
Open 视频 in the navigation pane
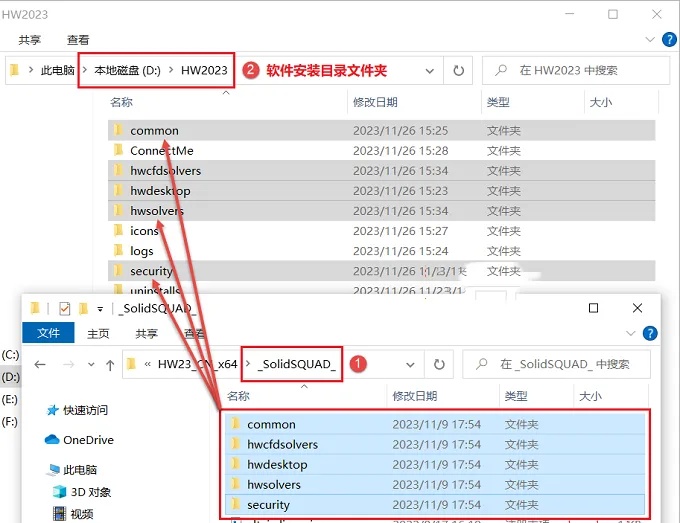click(x=73, y=514)
